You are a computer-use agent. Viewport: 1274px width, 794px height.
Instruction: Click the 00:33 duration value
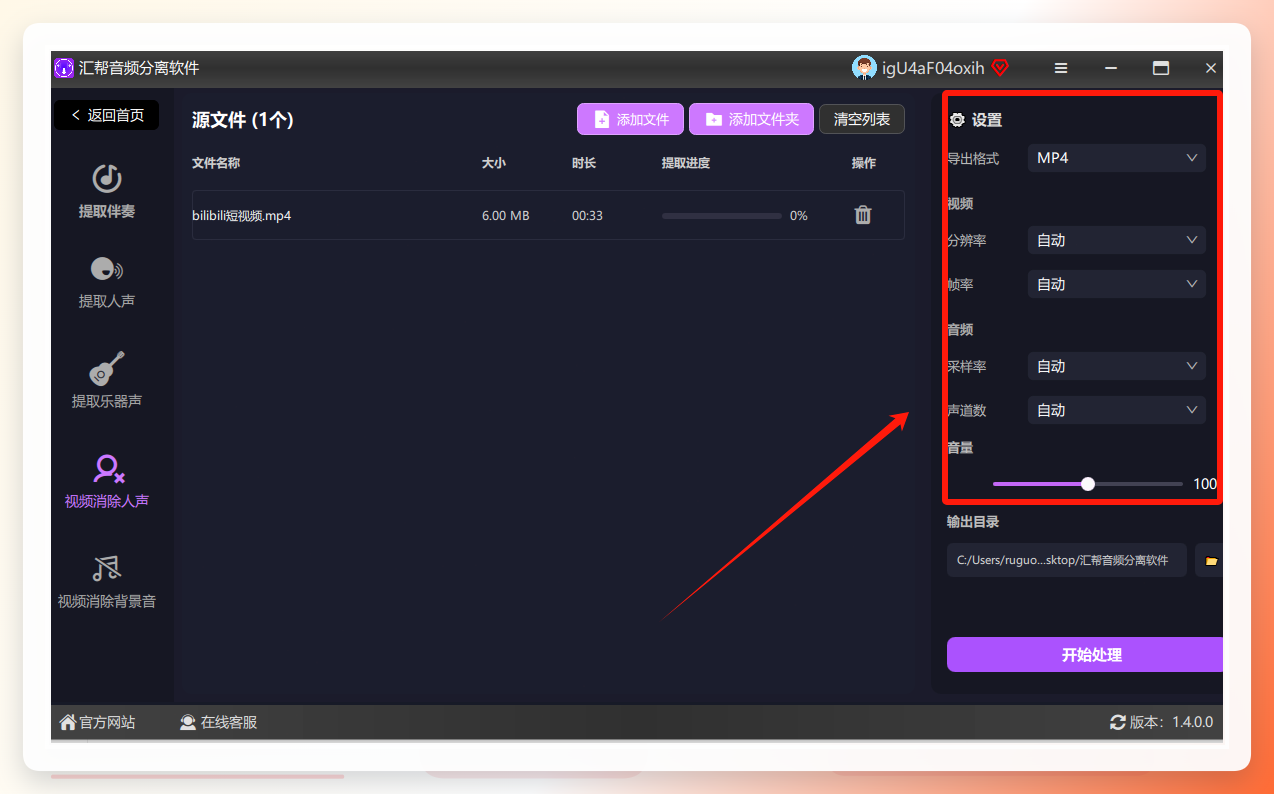click(587, 216)
